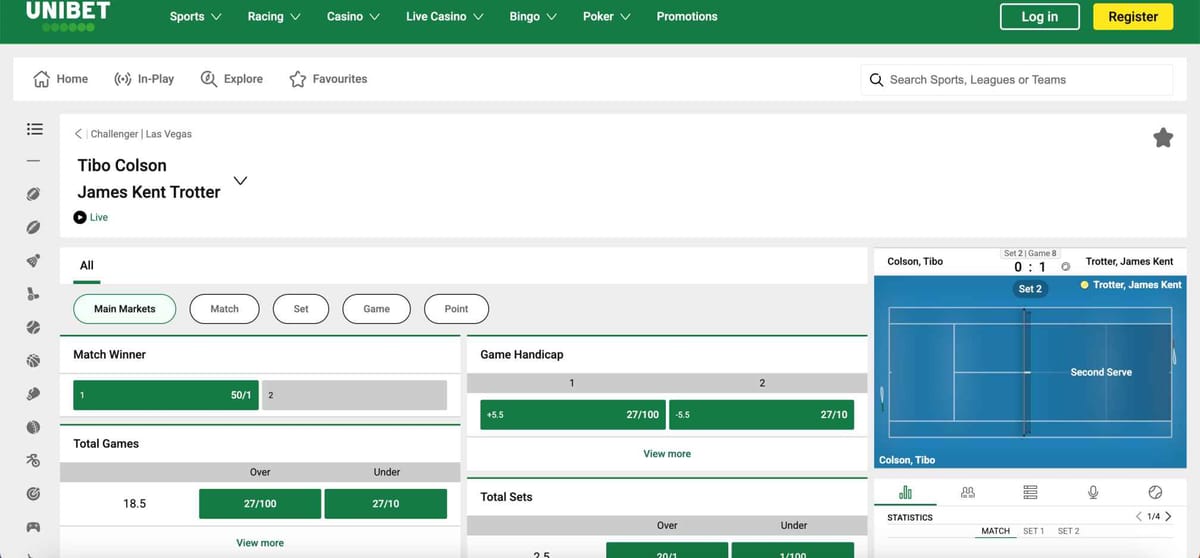The width and height of the screenshot is (1200, 558).
Task: Go to the Favourites tab
Action: coord(328,79)
